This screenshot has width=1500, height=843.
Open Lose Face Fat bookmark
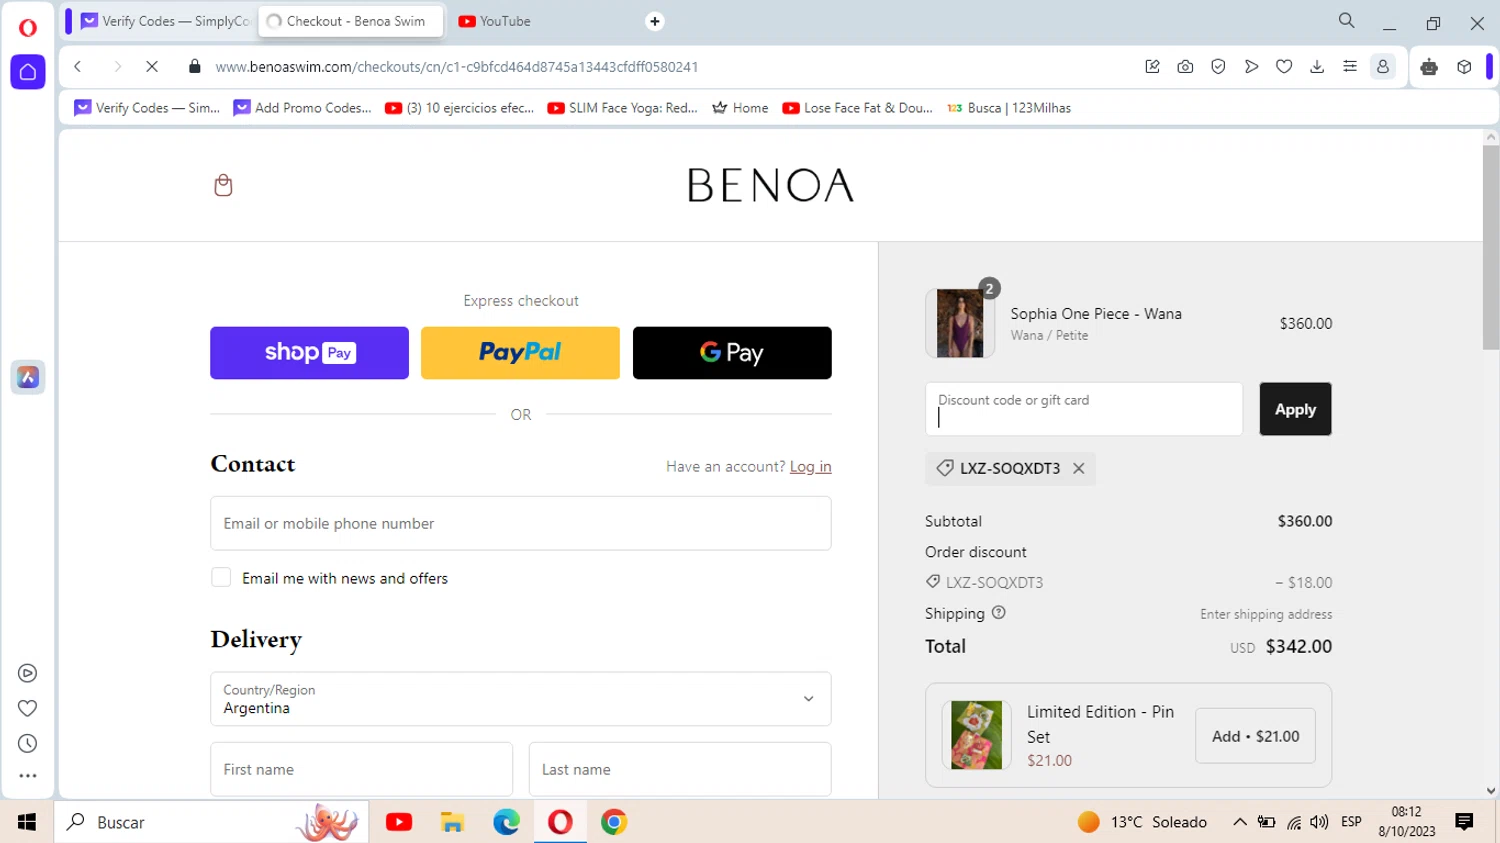tap(857, 108)
